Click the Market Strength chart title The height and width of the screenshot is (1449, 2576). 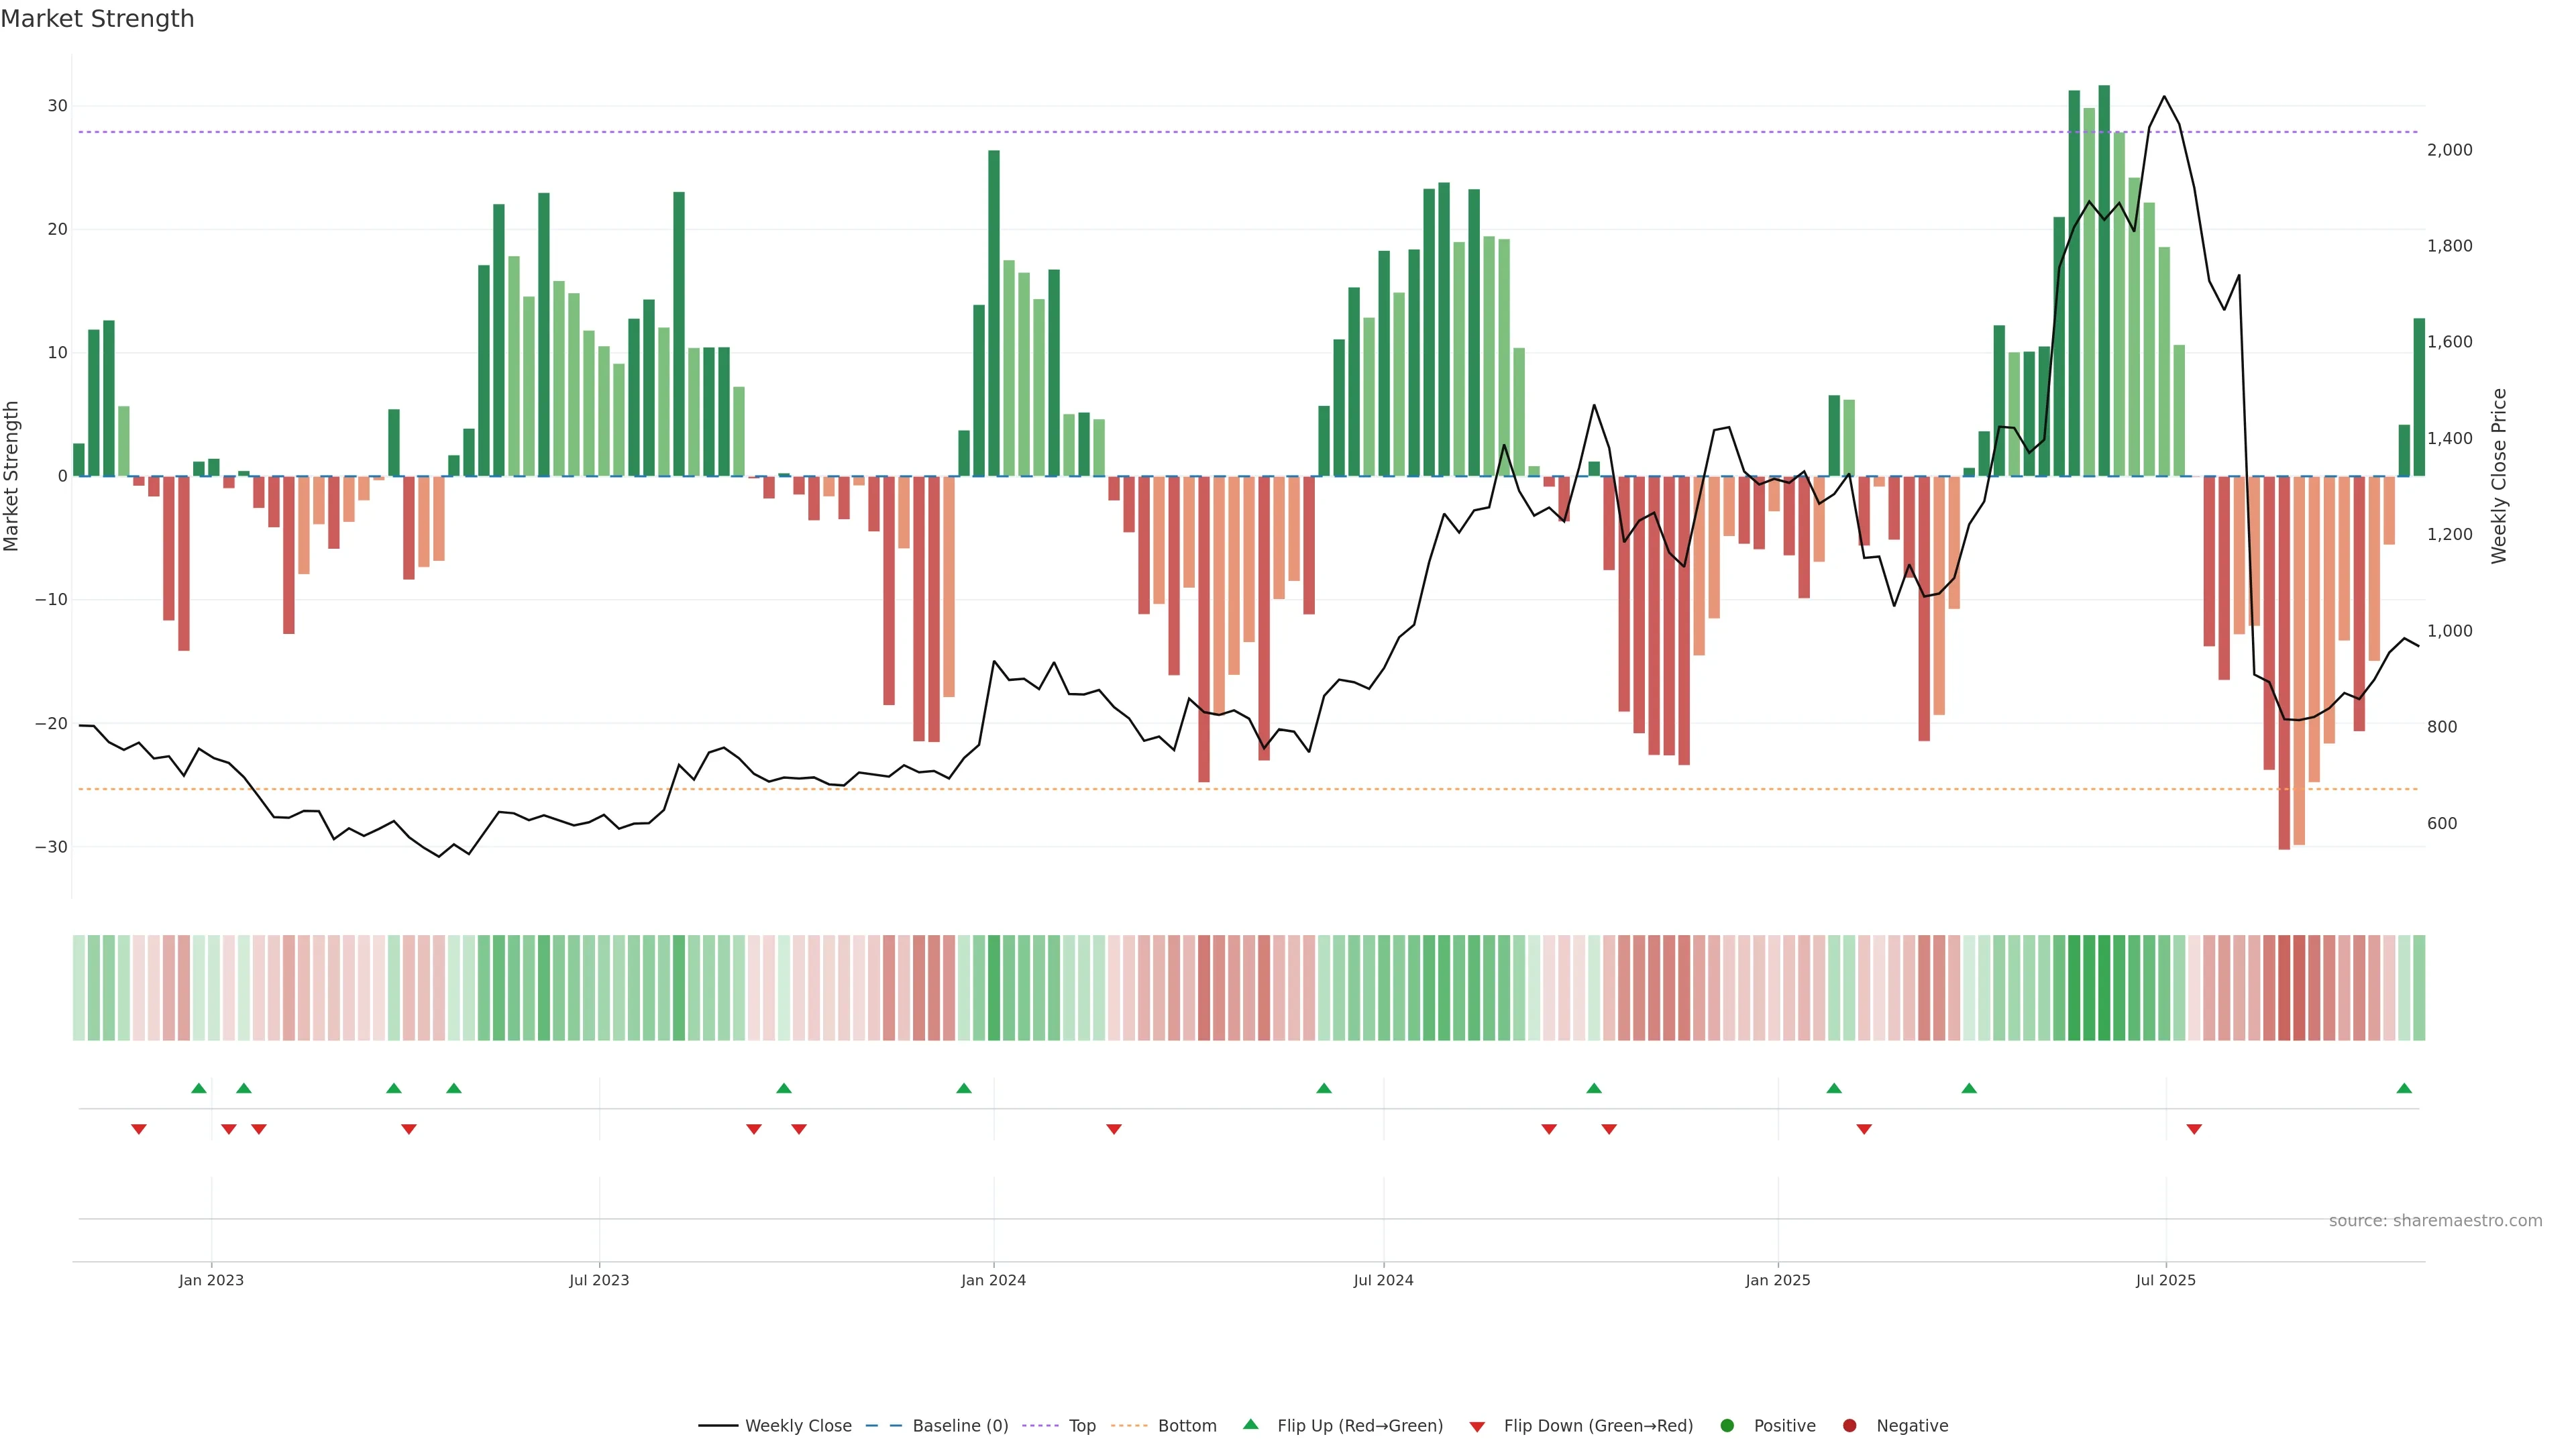(97, 19)
